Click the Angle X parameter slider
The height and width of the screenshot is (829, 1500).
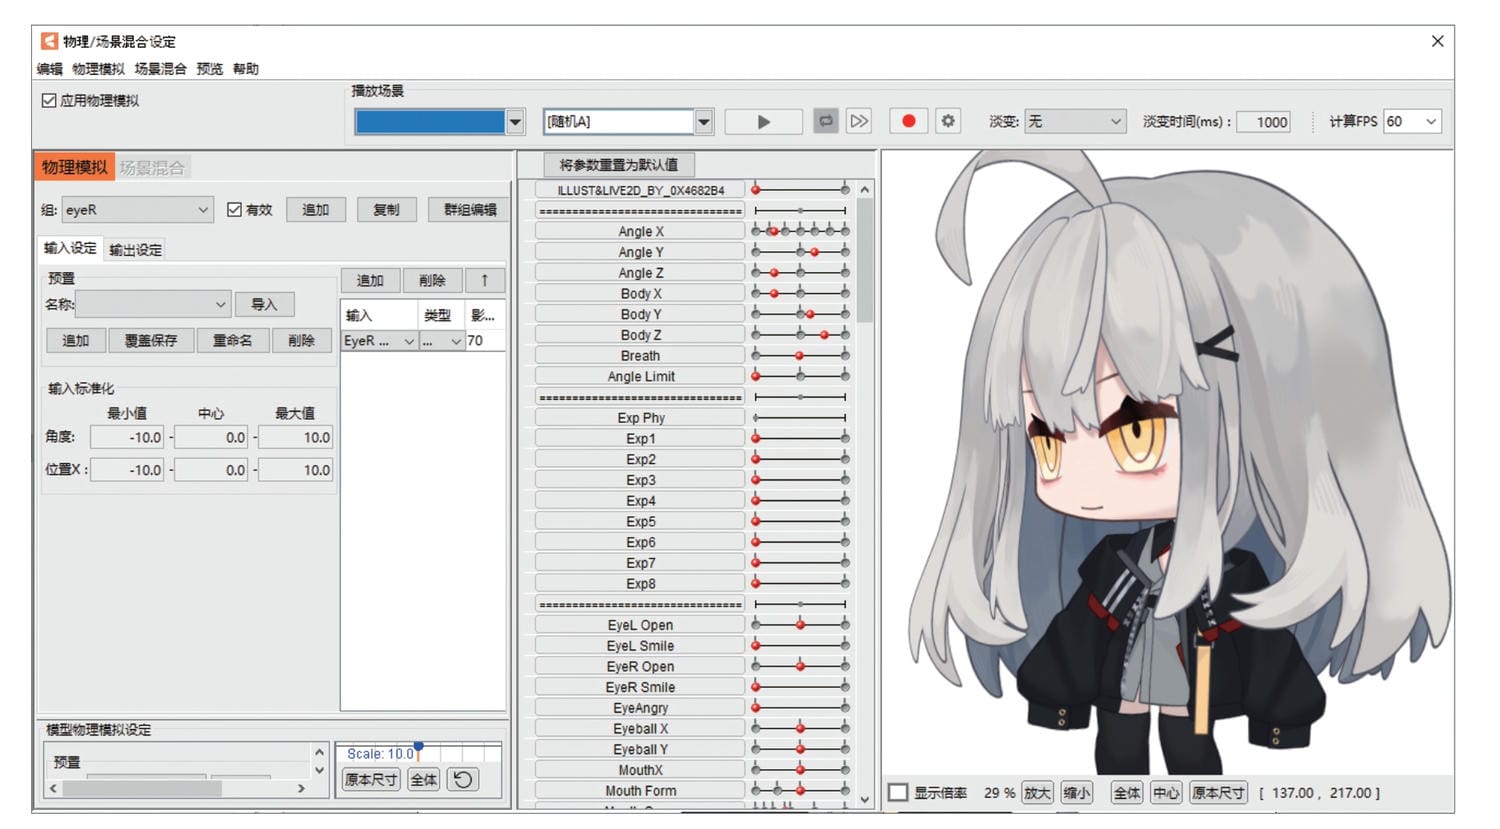click(800, 231)
